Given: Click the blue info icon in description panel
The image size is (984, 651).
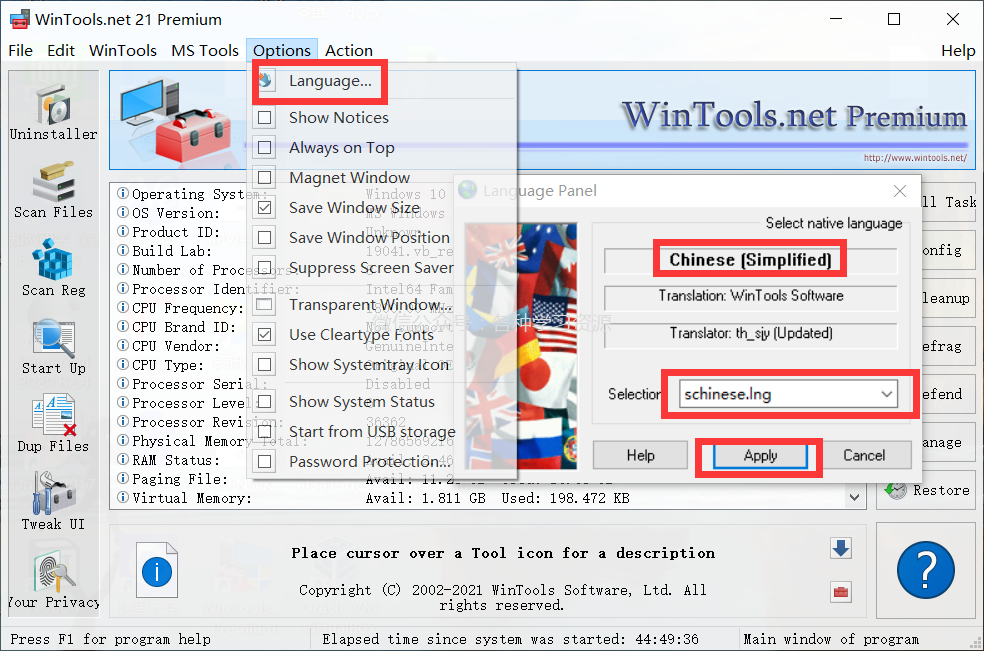Looking at the screenshot, I should [157, 572].
